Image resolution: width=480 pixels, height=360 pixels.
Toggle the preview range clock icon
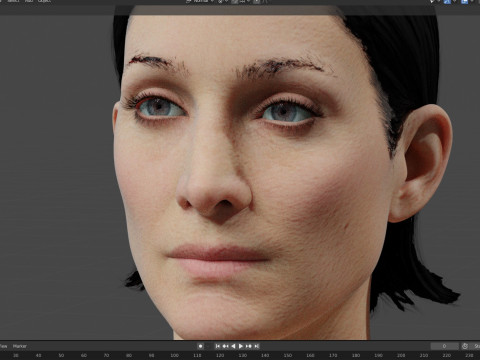click(465, 346)
